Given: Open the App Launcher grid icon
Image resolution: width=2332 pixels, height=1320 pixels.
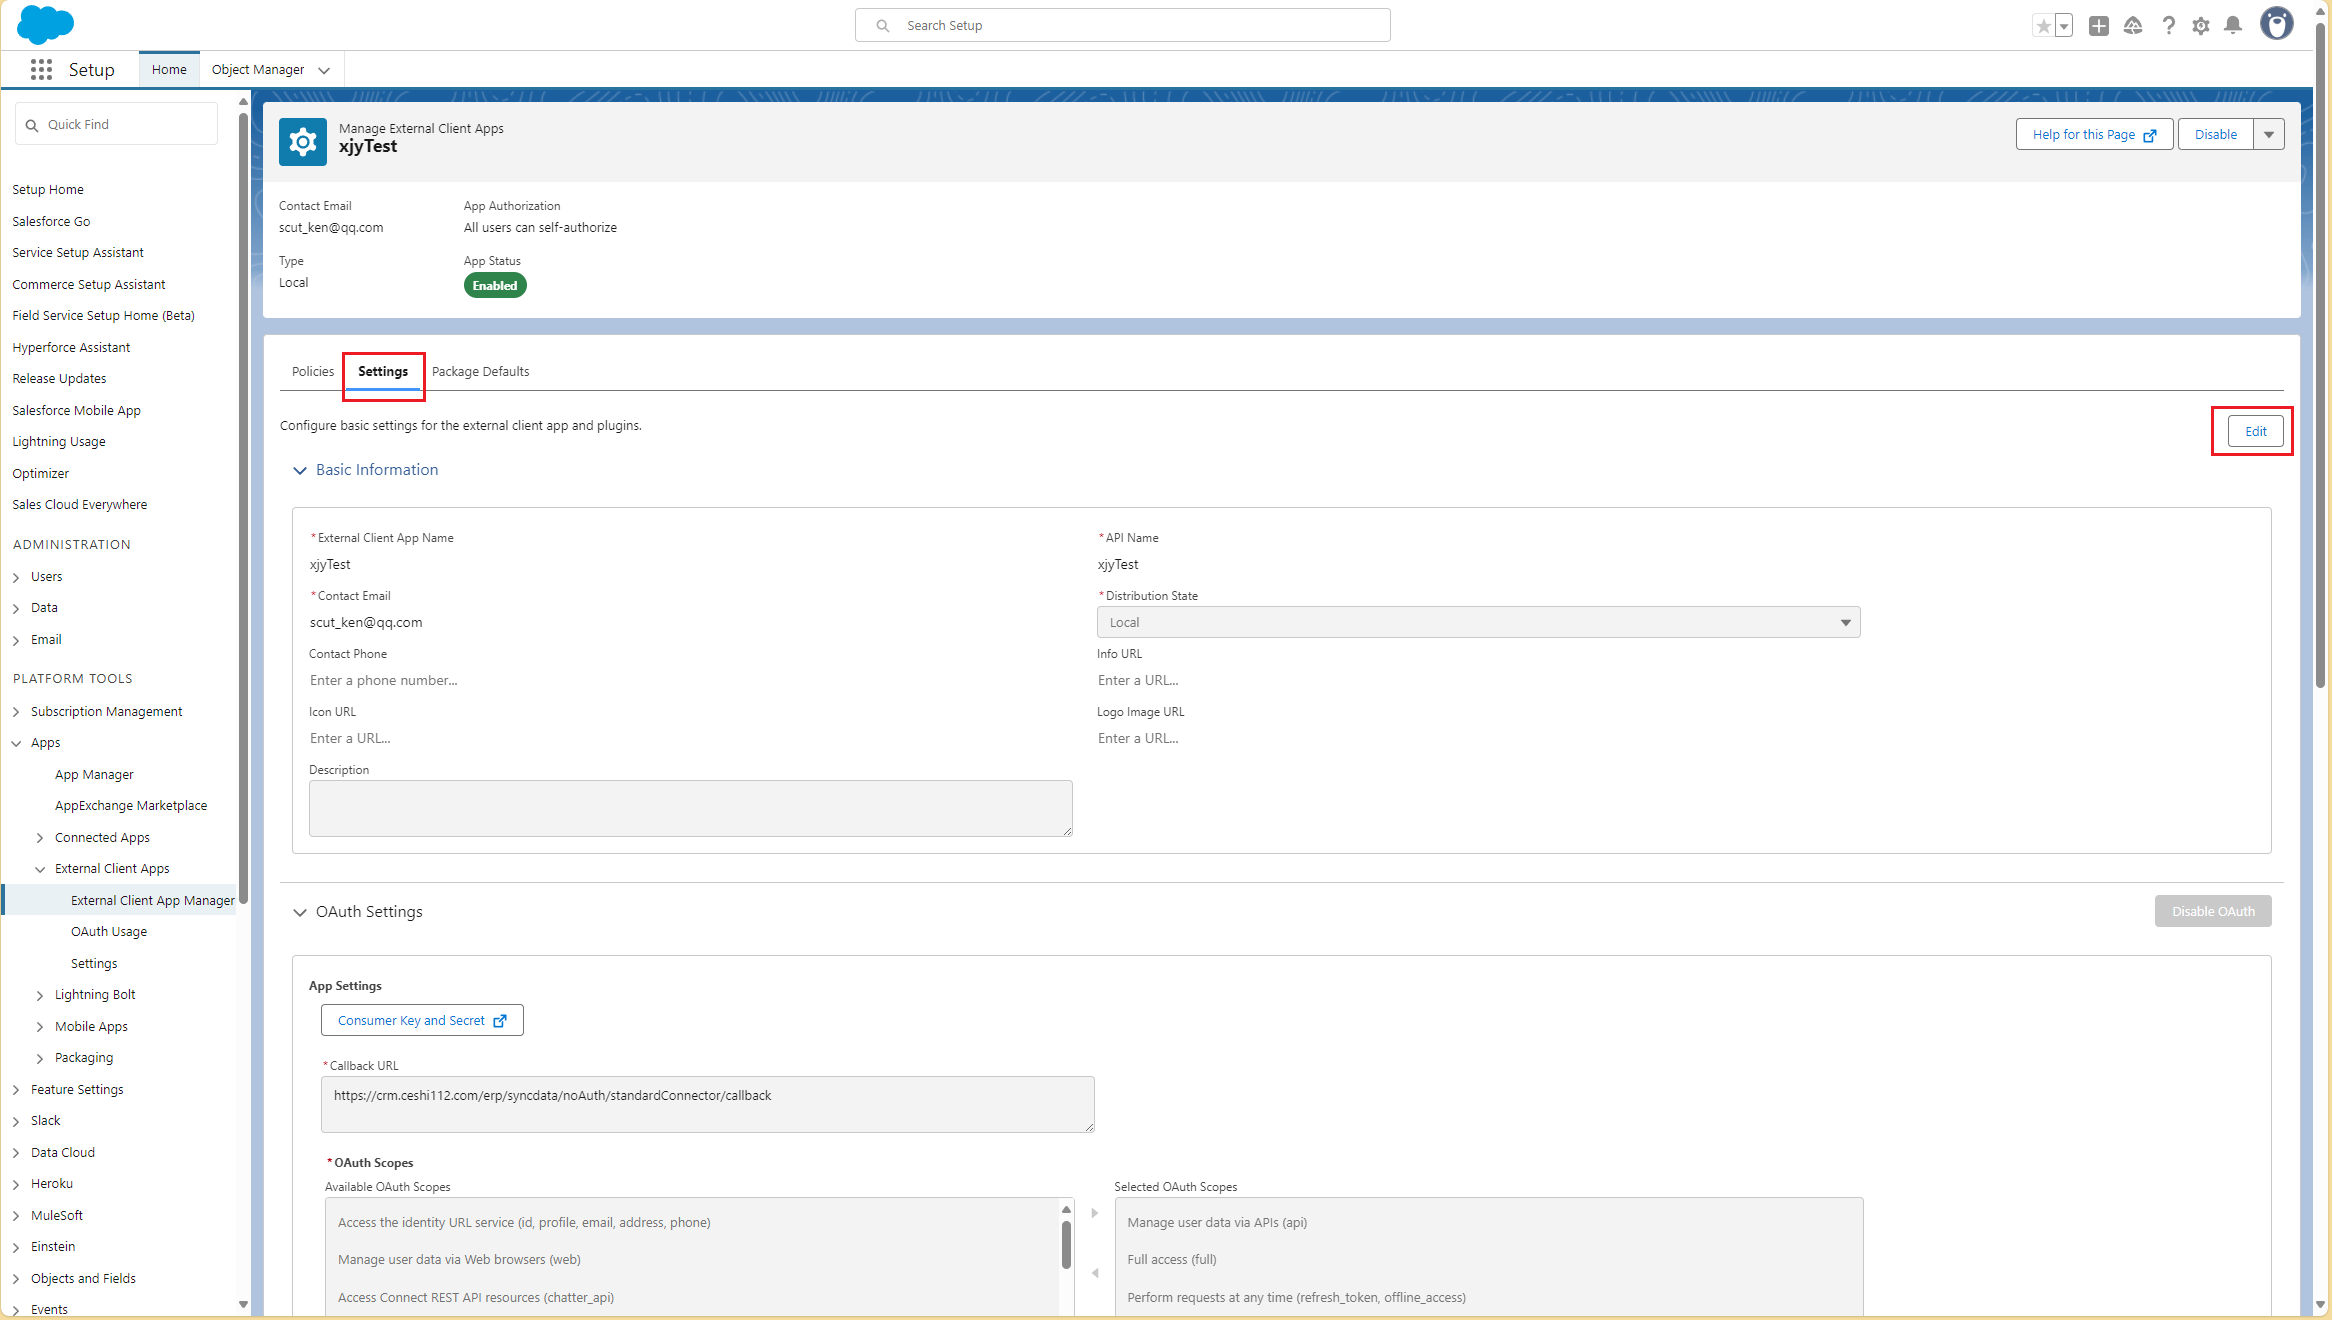Looking at the screenshot, I should (x=41, y=69).
